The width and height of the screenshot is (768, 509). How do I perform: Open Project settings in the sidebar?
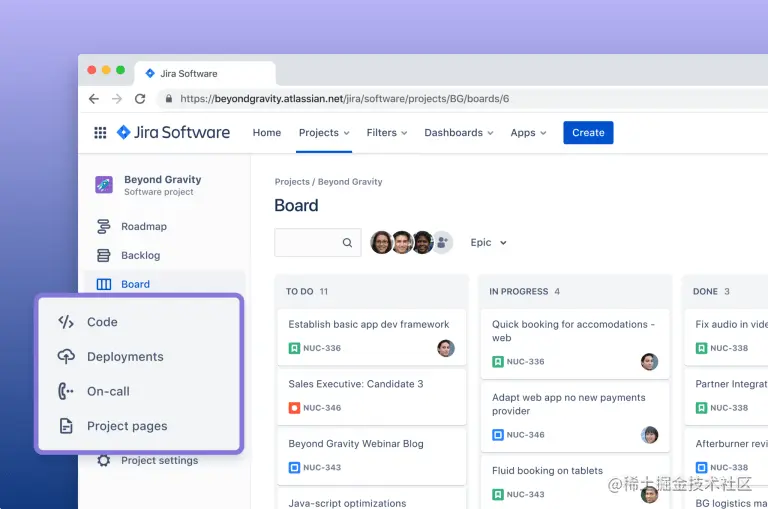coord(160,461)
